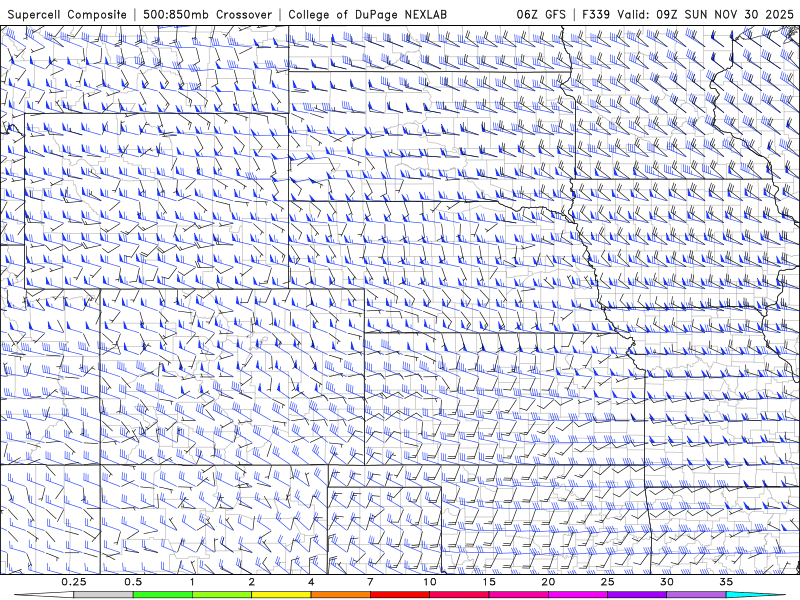Select the orange color bar segment (4–7)
800x600 pixels.
click(x=340, y=595)
